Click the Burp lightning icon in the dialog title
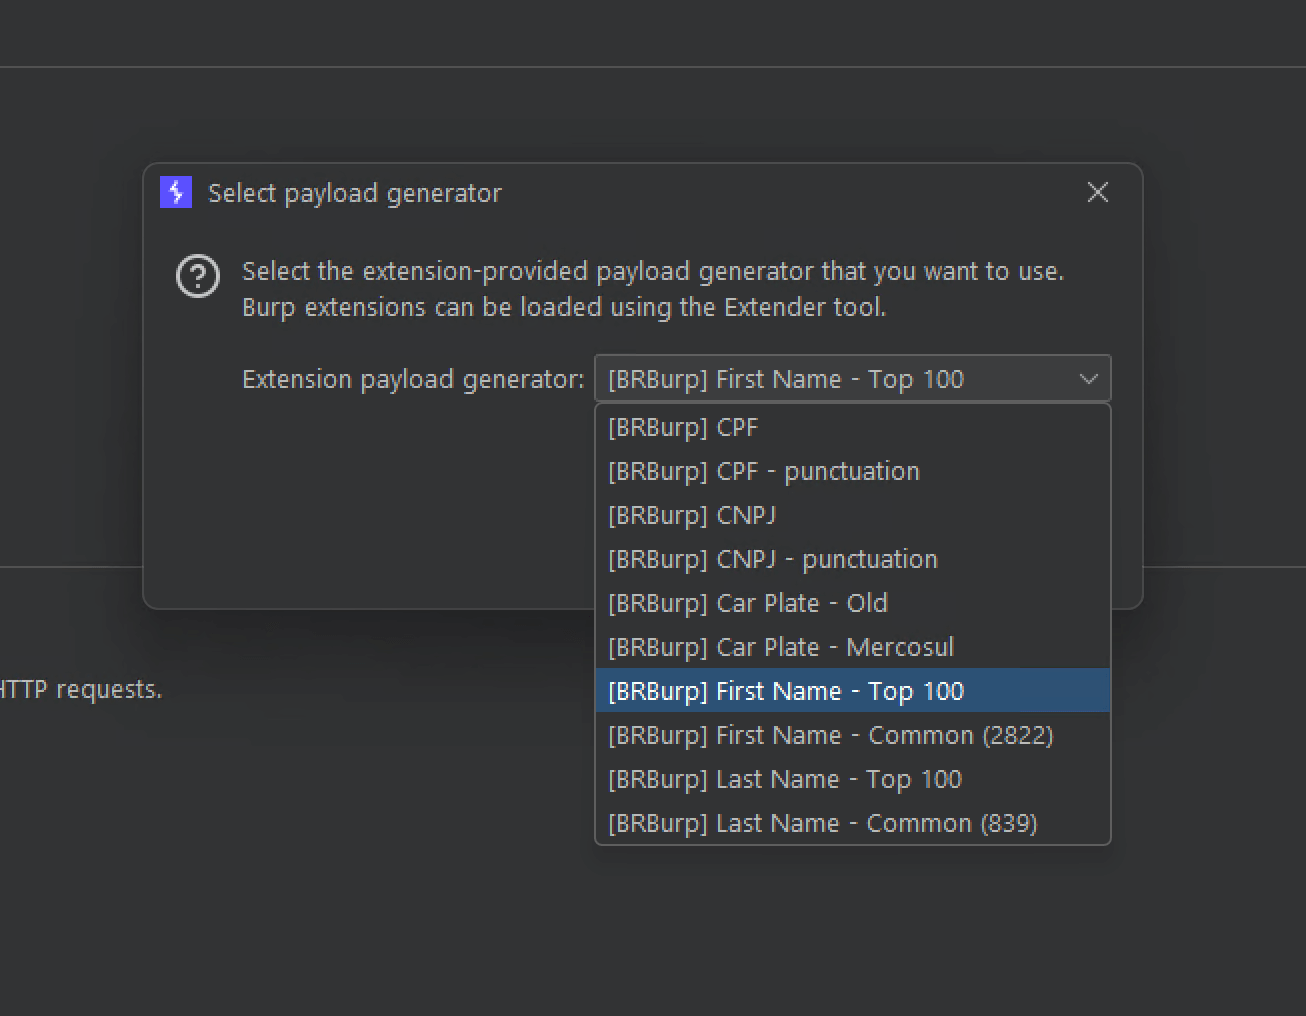The height and width of the screenshot is (1016, 1306). coord(176,192)
